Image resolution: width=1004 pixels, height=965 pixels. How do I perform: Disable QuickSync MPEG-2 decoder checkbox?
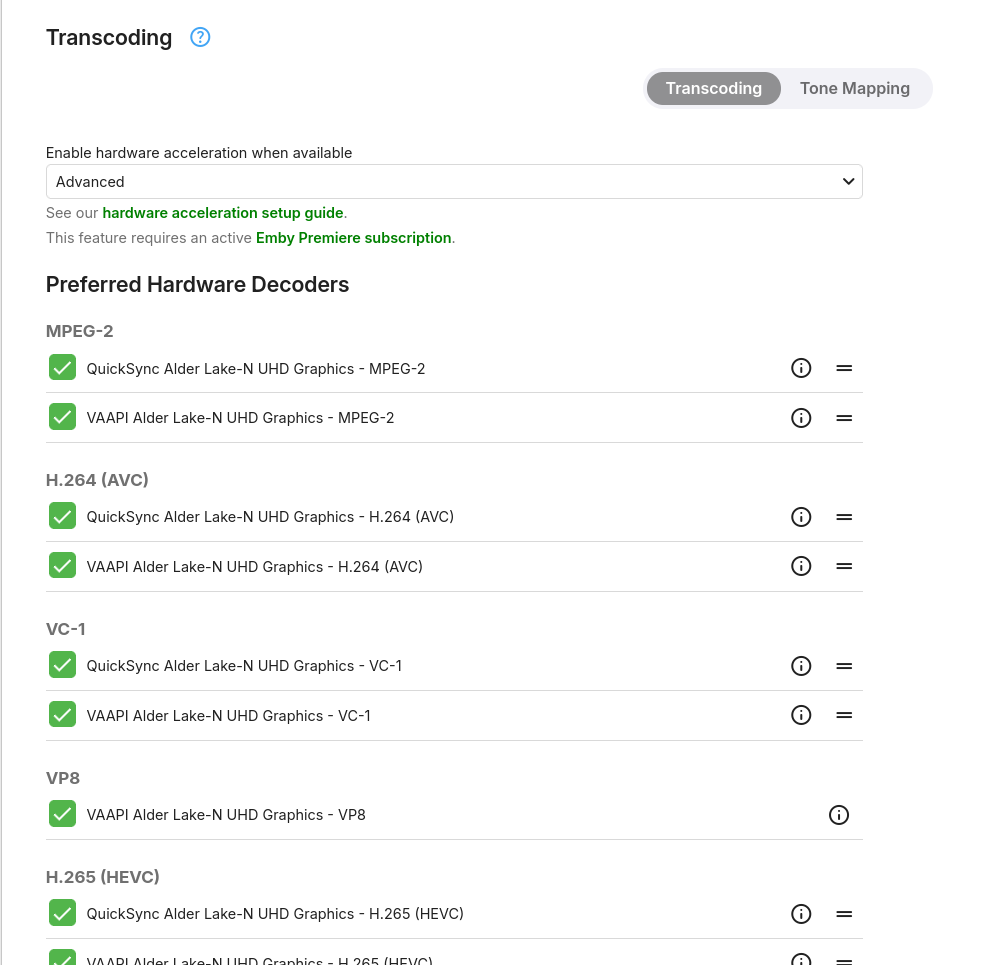(63, 368)
